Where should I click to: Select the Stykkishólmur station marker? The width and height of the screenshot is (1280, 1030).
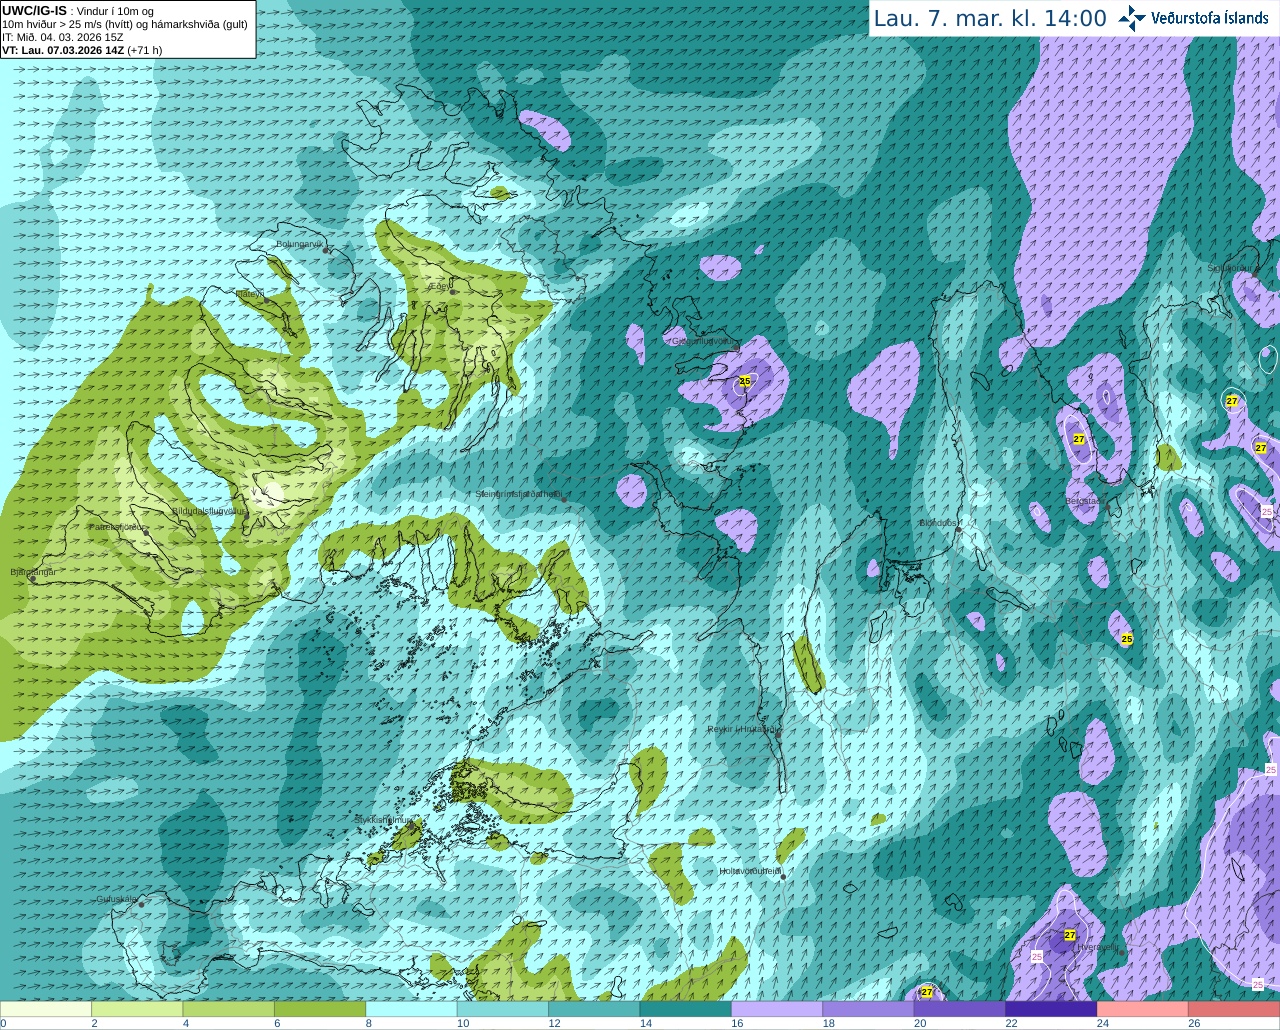[x=411, y=826]
